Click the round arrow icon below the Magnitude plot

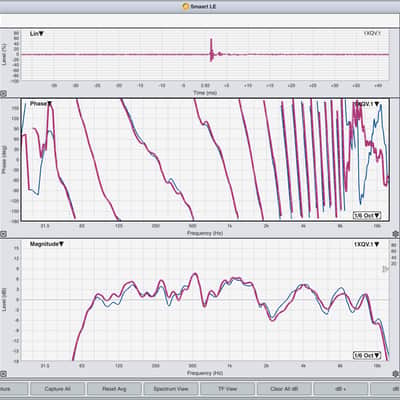pos(3,374)
